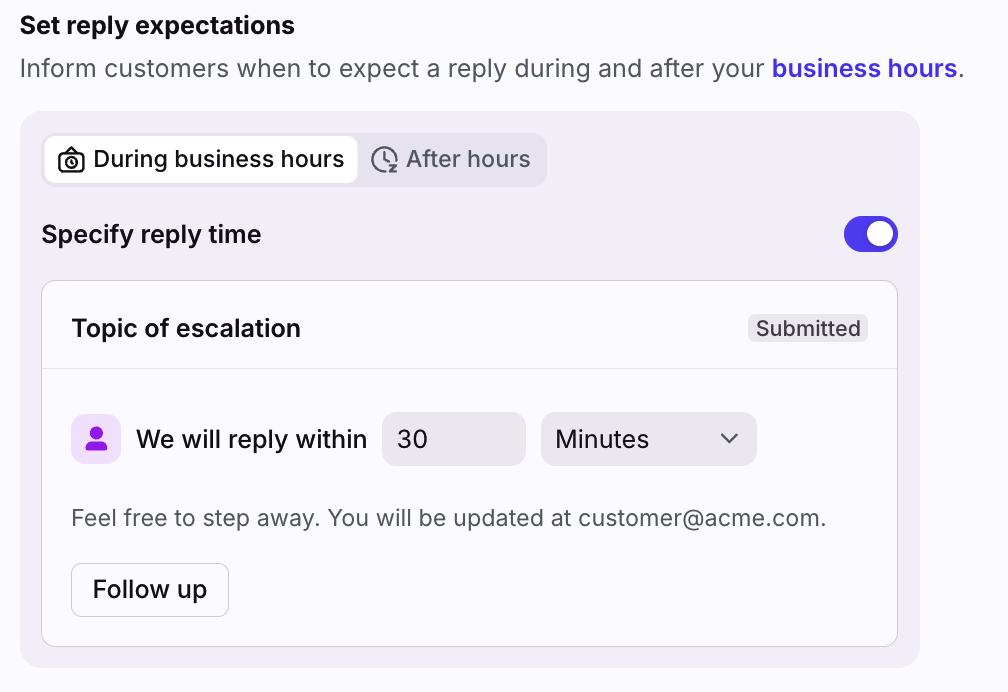This screenshot has height=692, width=1008.
Task: Disable the Specify reply time switch
Action: pos(870,234)
